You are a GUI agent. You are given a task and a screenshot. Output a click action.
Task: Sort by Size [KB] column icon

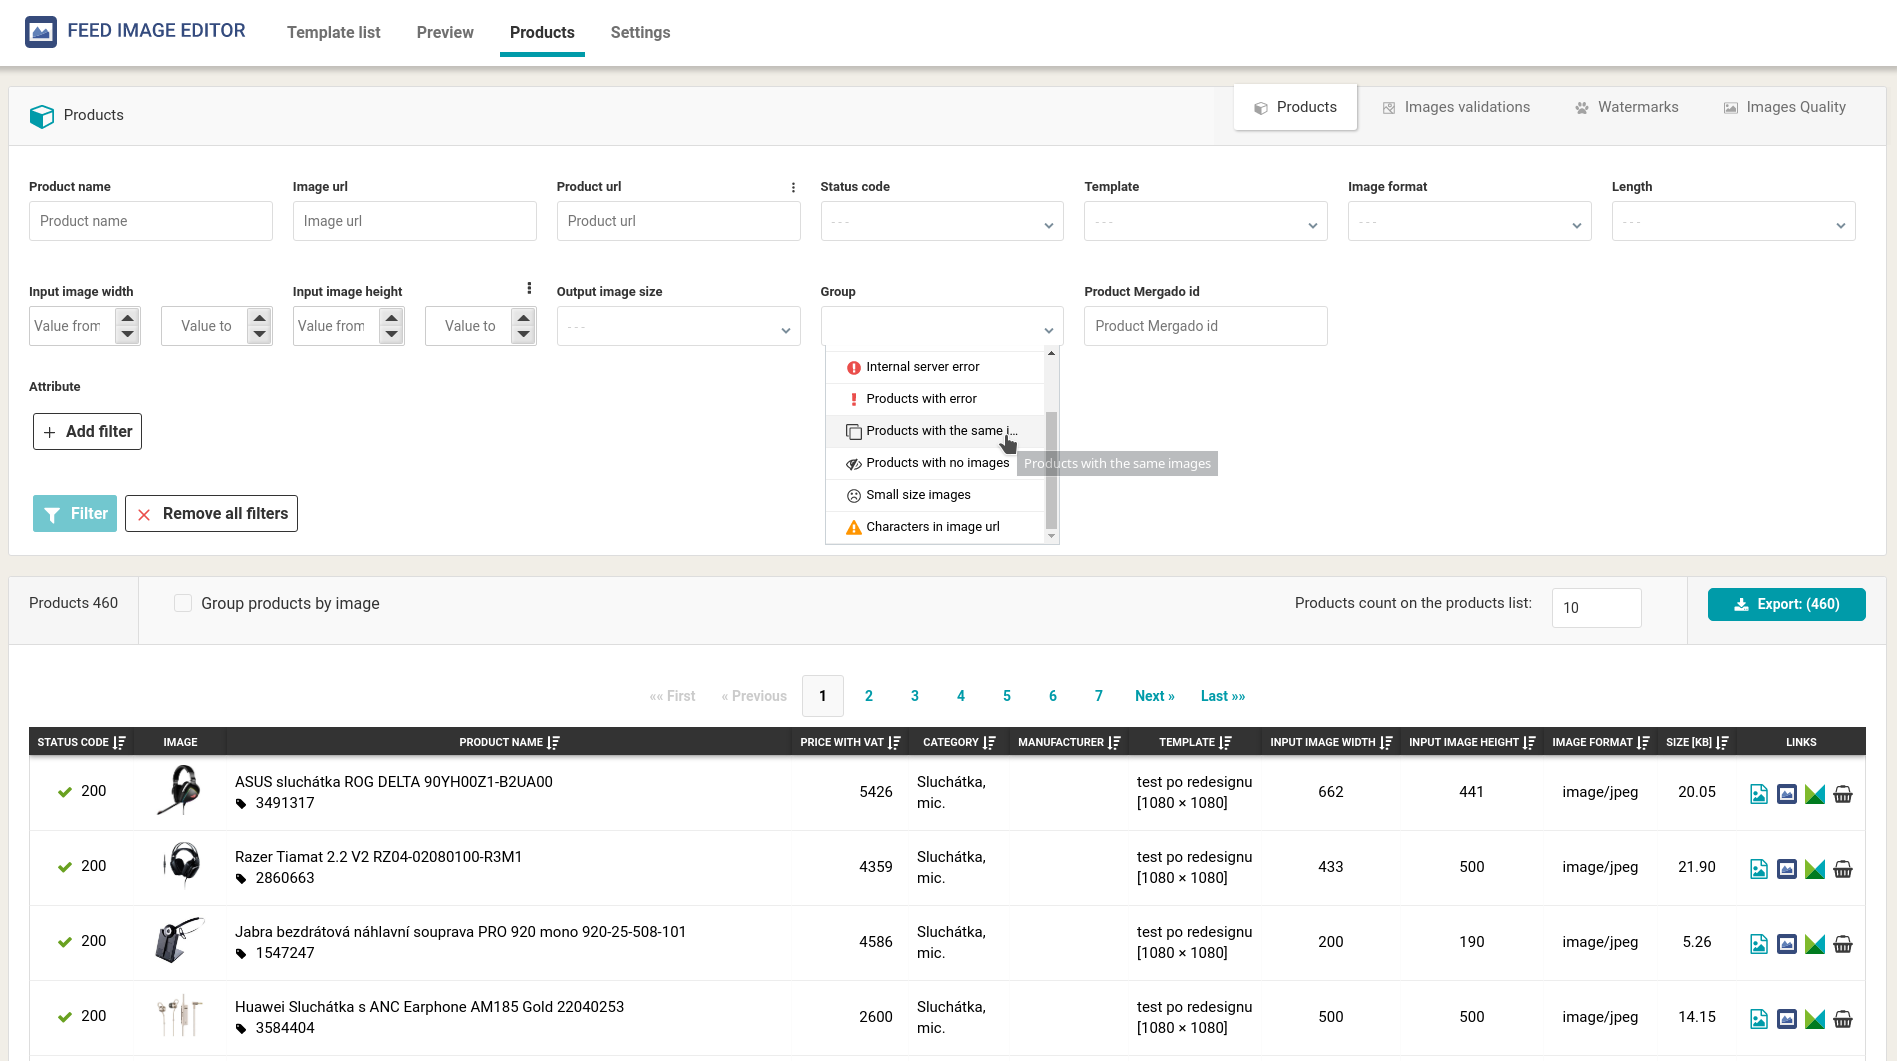1723,742
